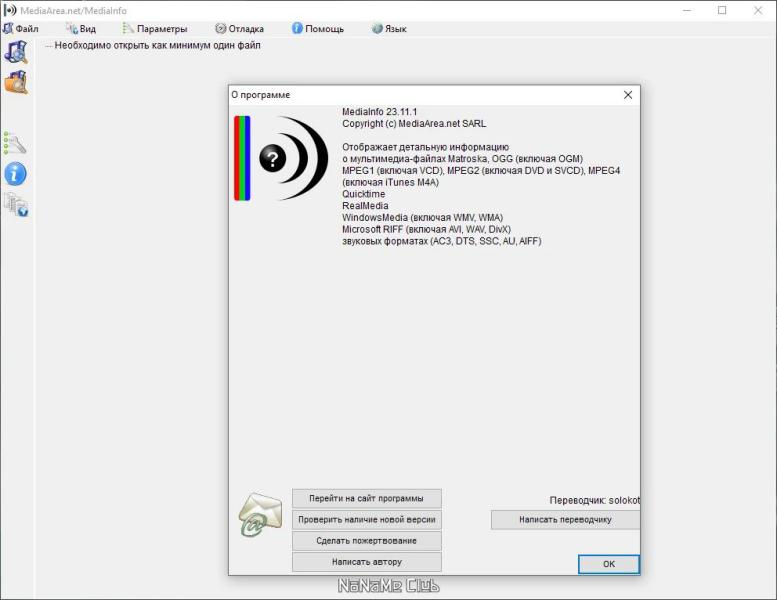Minimize the MediaInfo main window
The width and height of the screenshot is (777, 600).
click(687, 10)
